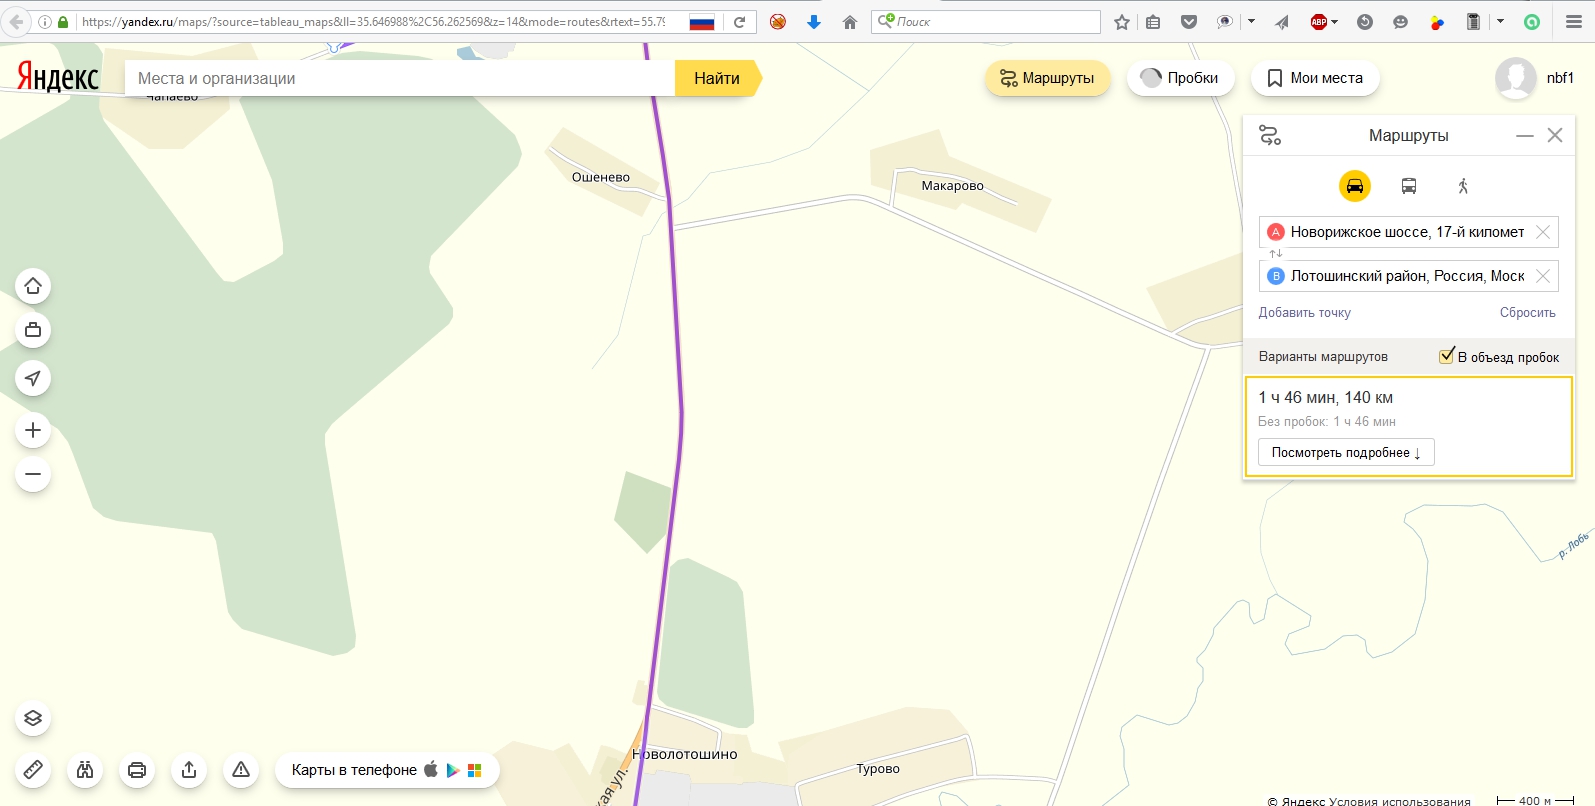Click the 'Найти' search button

coord(716,78)
